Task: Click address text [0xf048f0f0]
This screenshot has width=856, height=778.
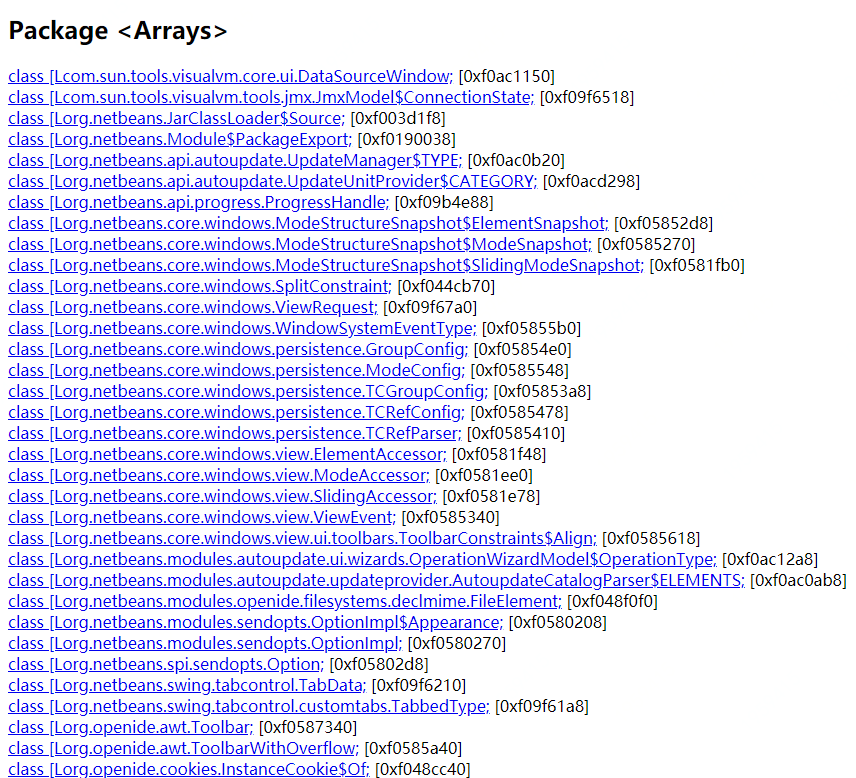Action: (x=613, y=602)
